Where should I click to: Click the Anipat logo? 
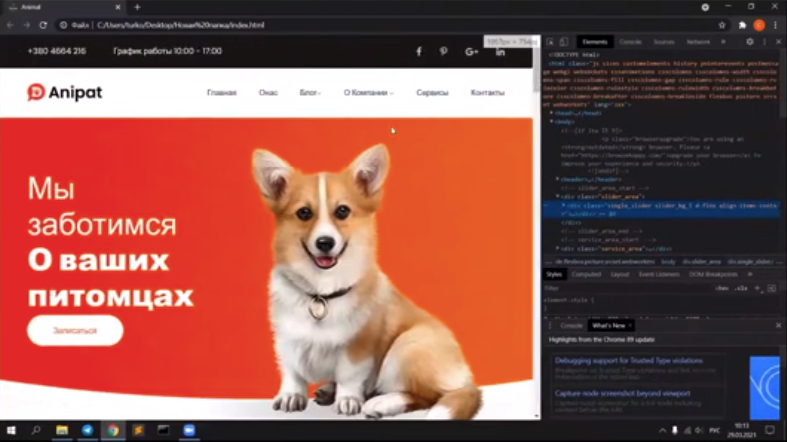(65, 92)
